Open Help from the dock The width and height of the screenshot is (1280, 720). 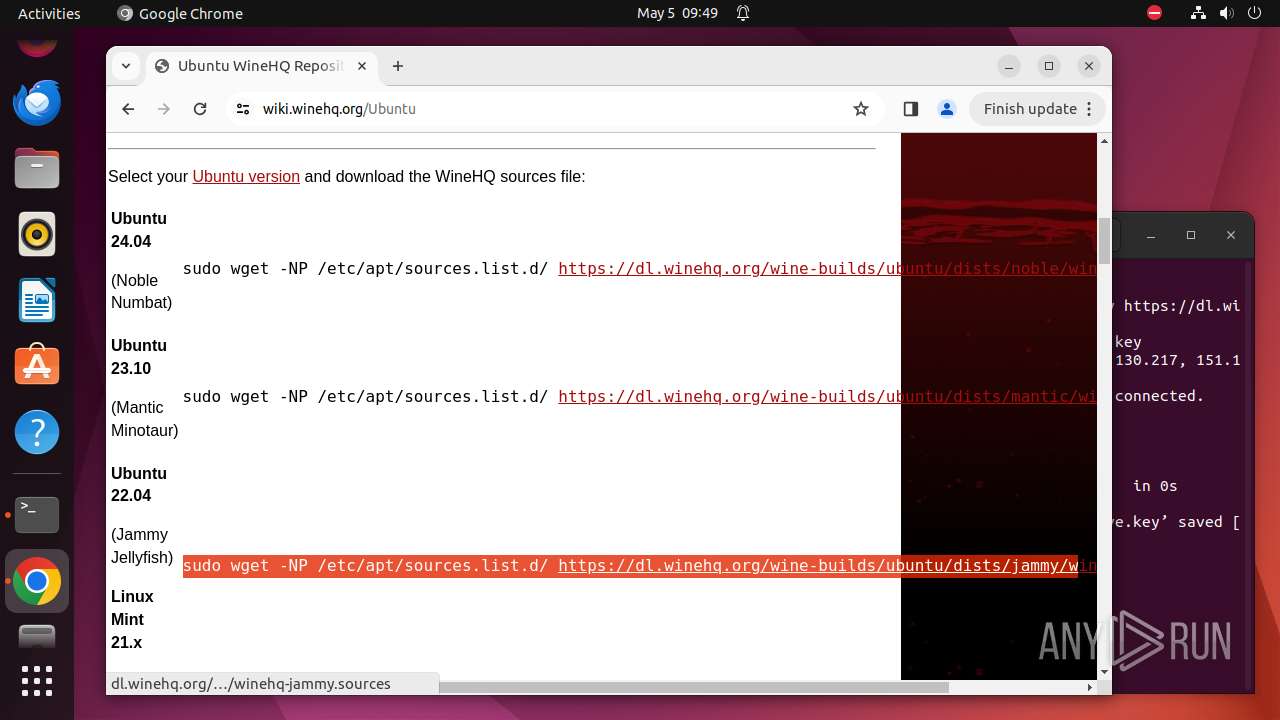click(37, 432)
